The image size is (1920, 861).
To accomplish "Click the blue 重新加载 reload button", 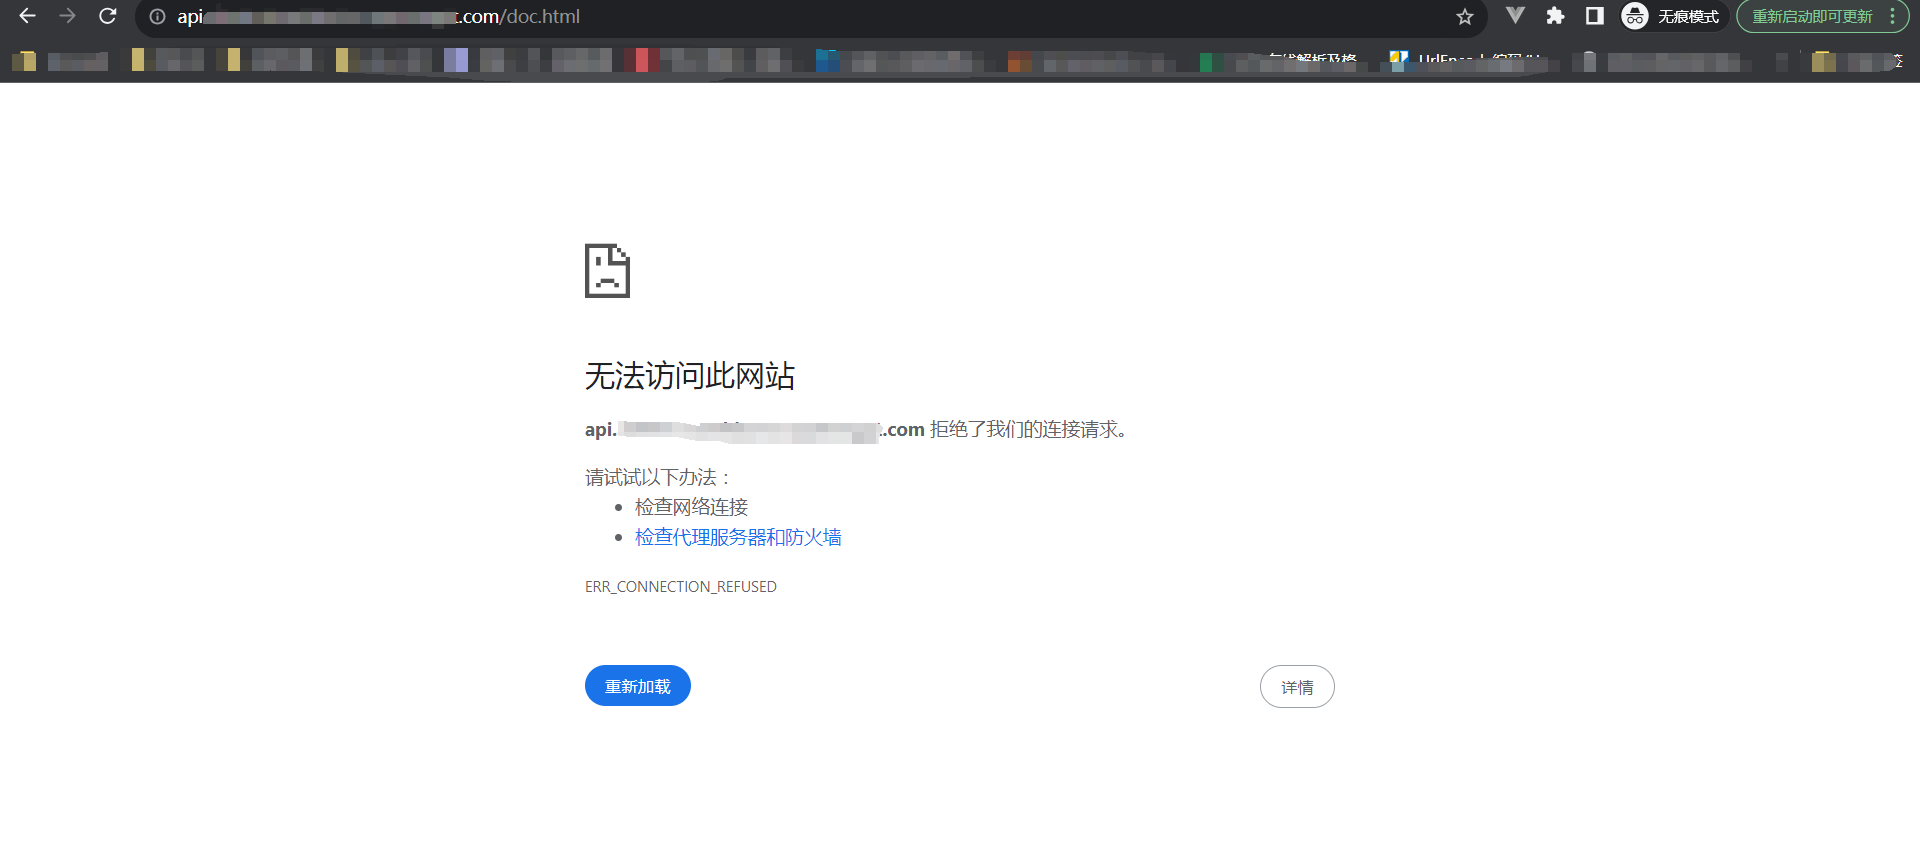I will coord(638,686).
